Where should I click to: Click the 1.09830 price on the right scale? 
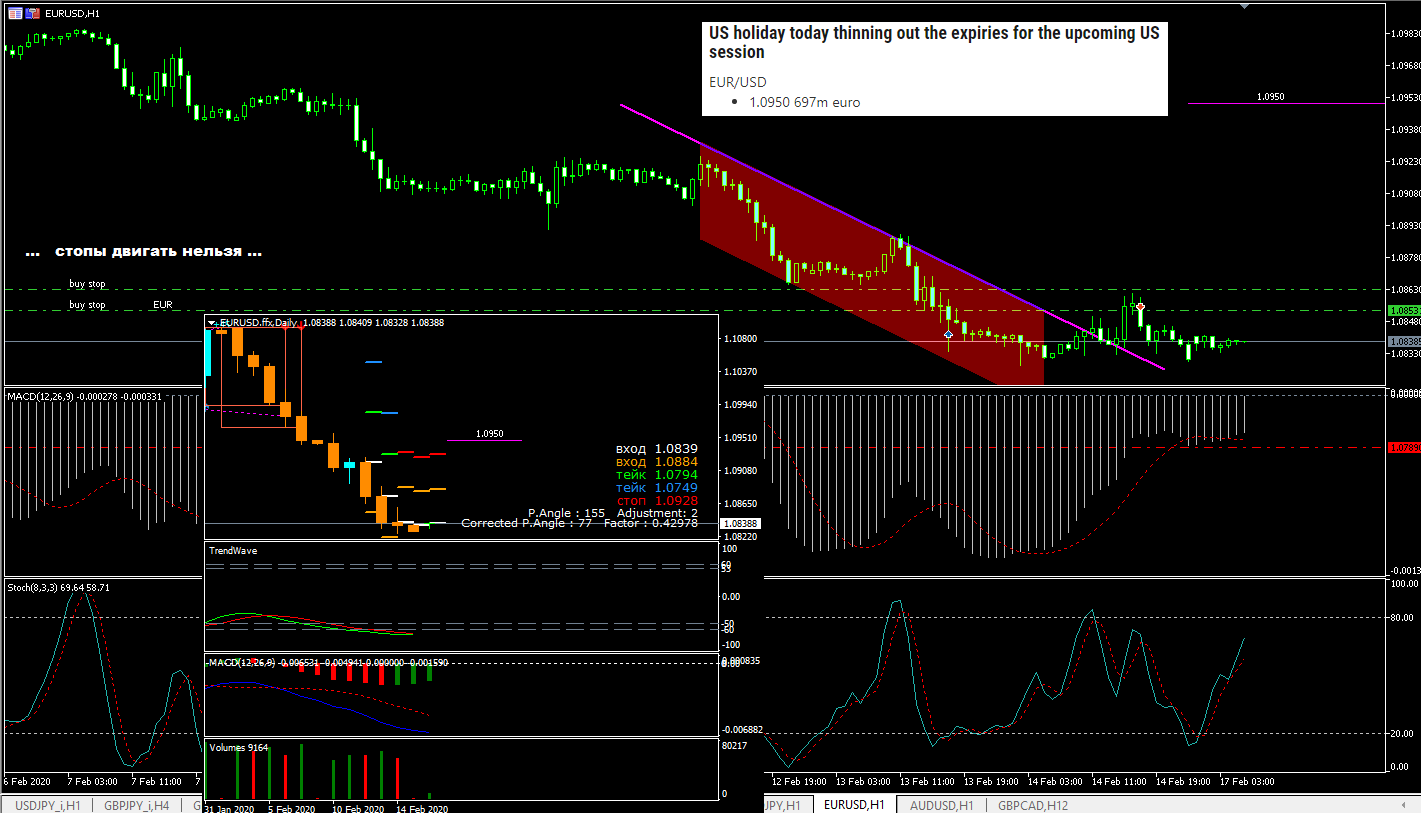[1405, 34]
